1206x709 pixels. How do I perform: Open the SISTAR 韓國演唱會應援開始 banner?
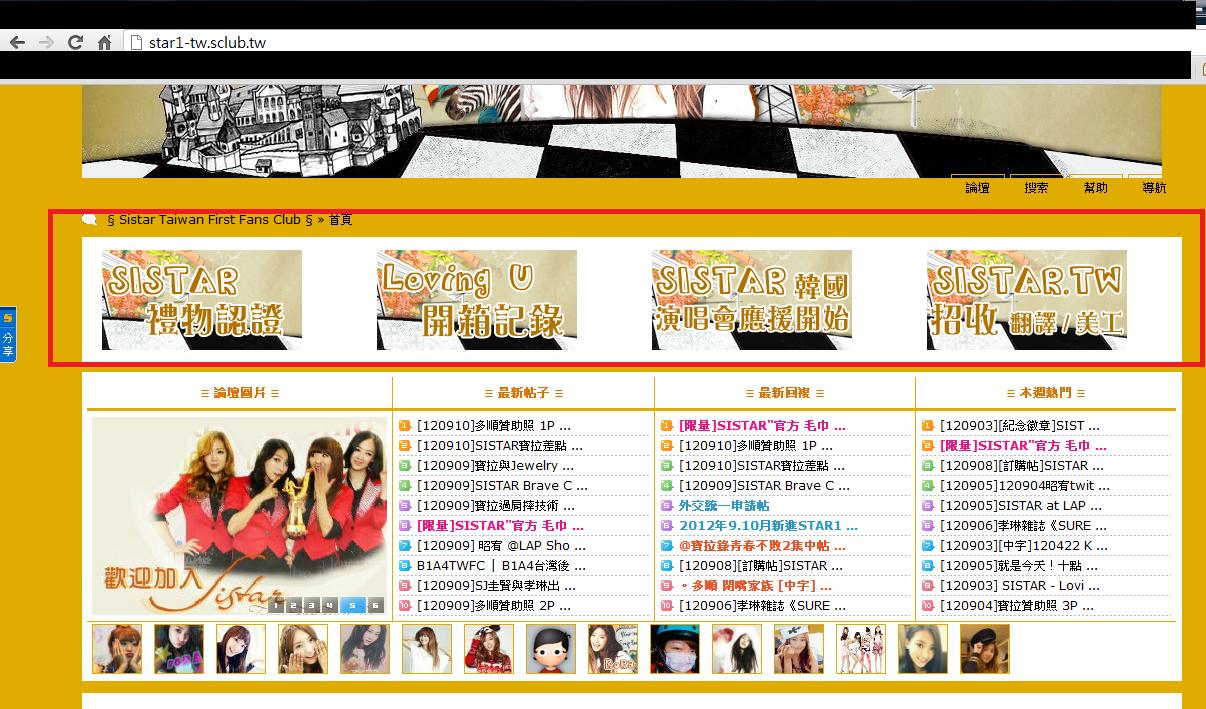pos(752,300)
